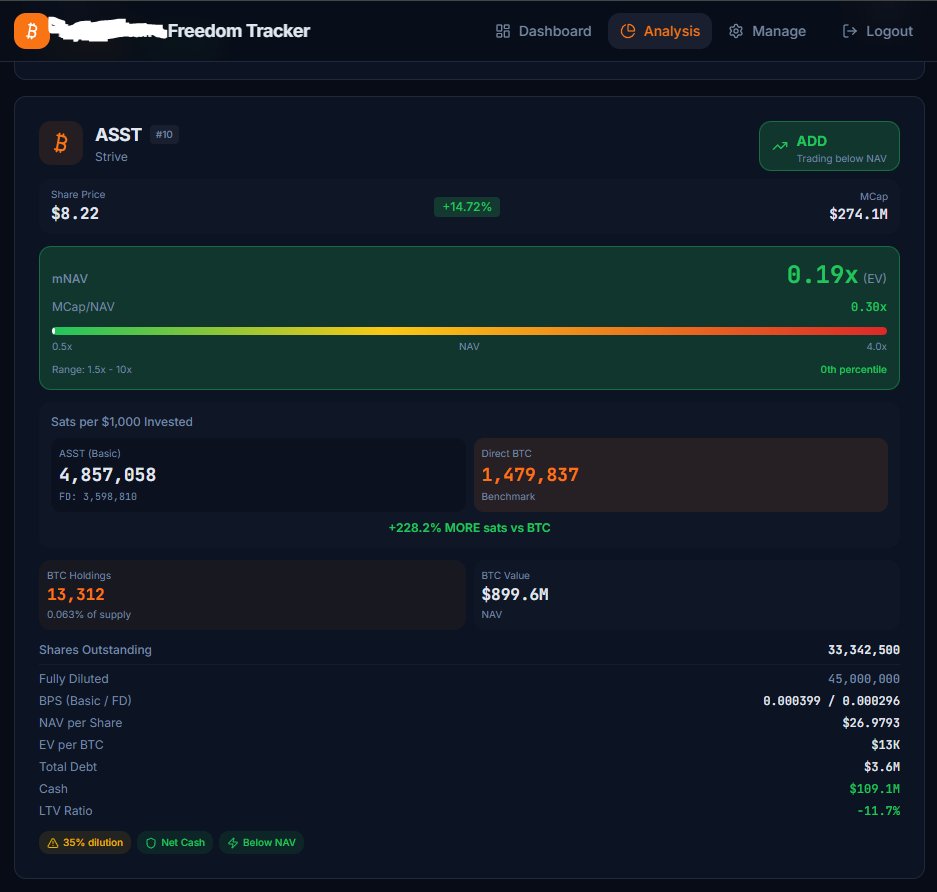Screen dimensions: 937x892
Task: Click the Strive company name
Action: (111, 157)
